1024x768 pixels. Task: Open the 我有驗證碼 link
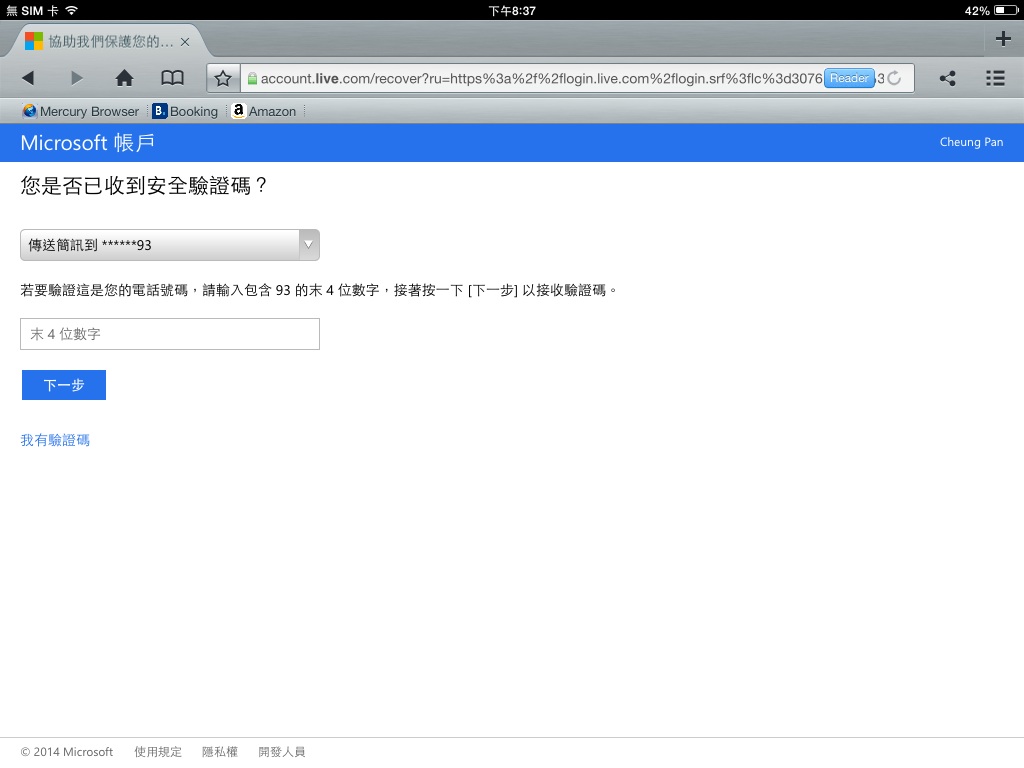coord(55,440)
